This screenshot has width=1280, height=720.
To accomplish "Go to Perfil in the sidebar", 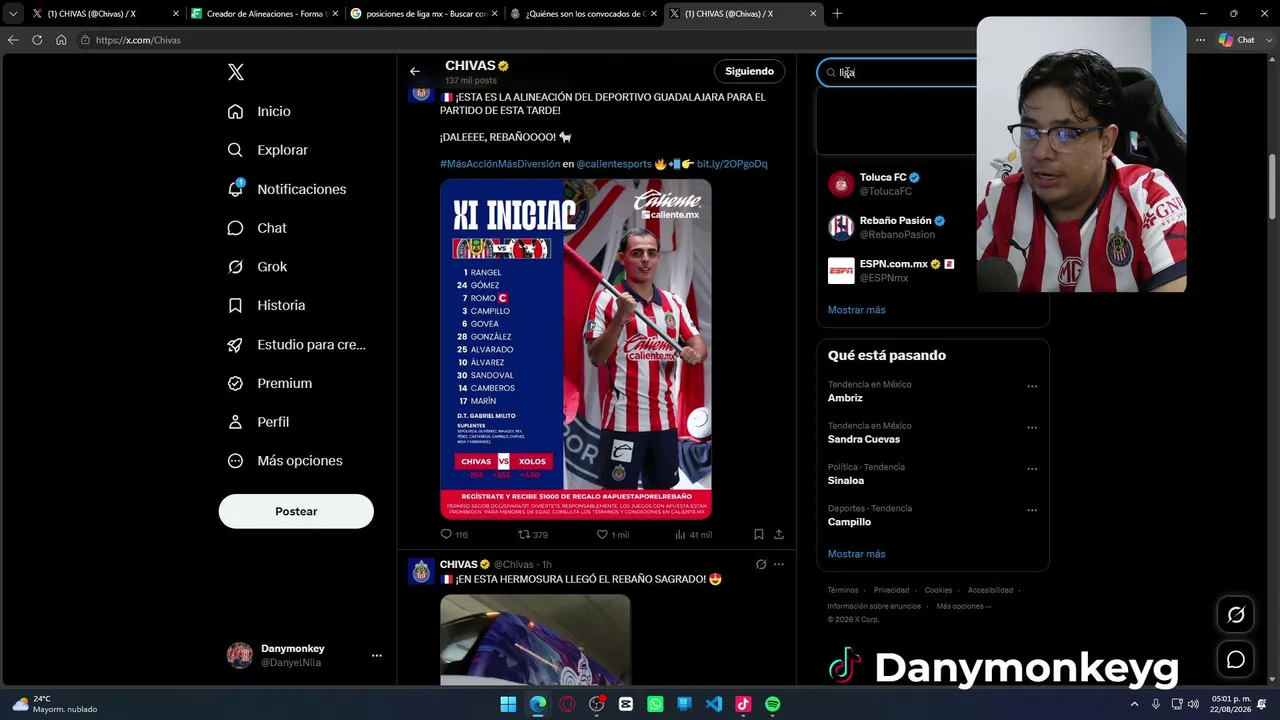I will point(258,422).
